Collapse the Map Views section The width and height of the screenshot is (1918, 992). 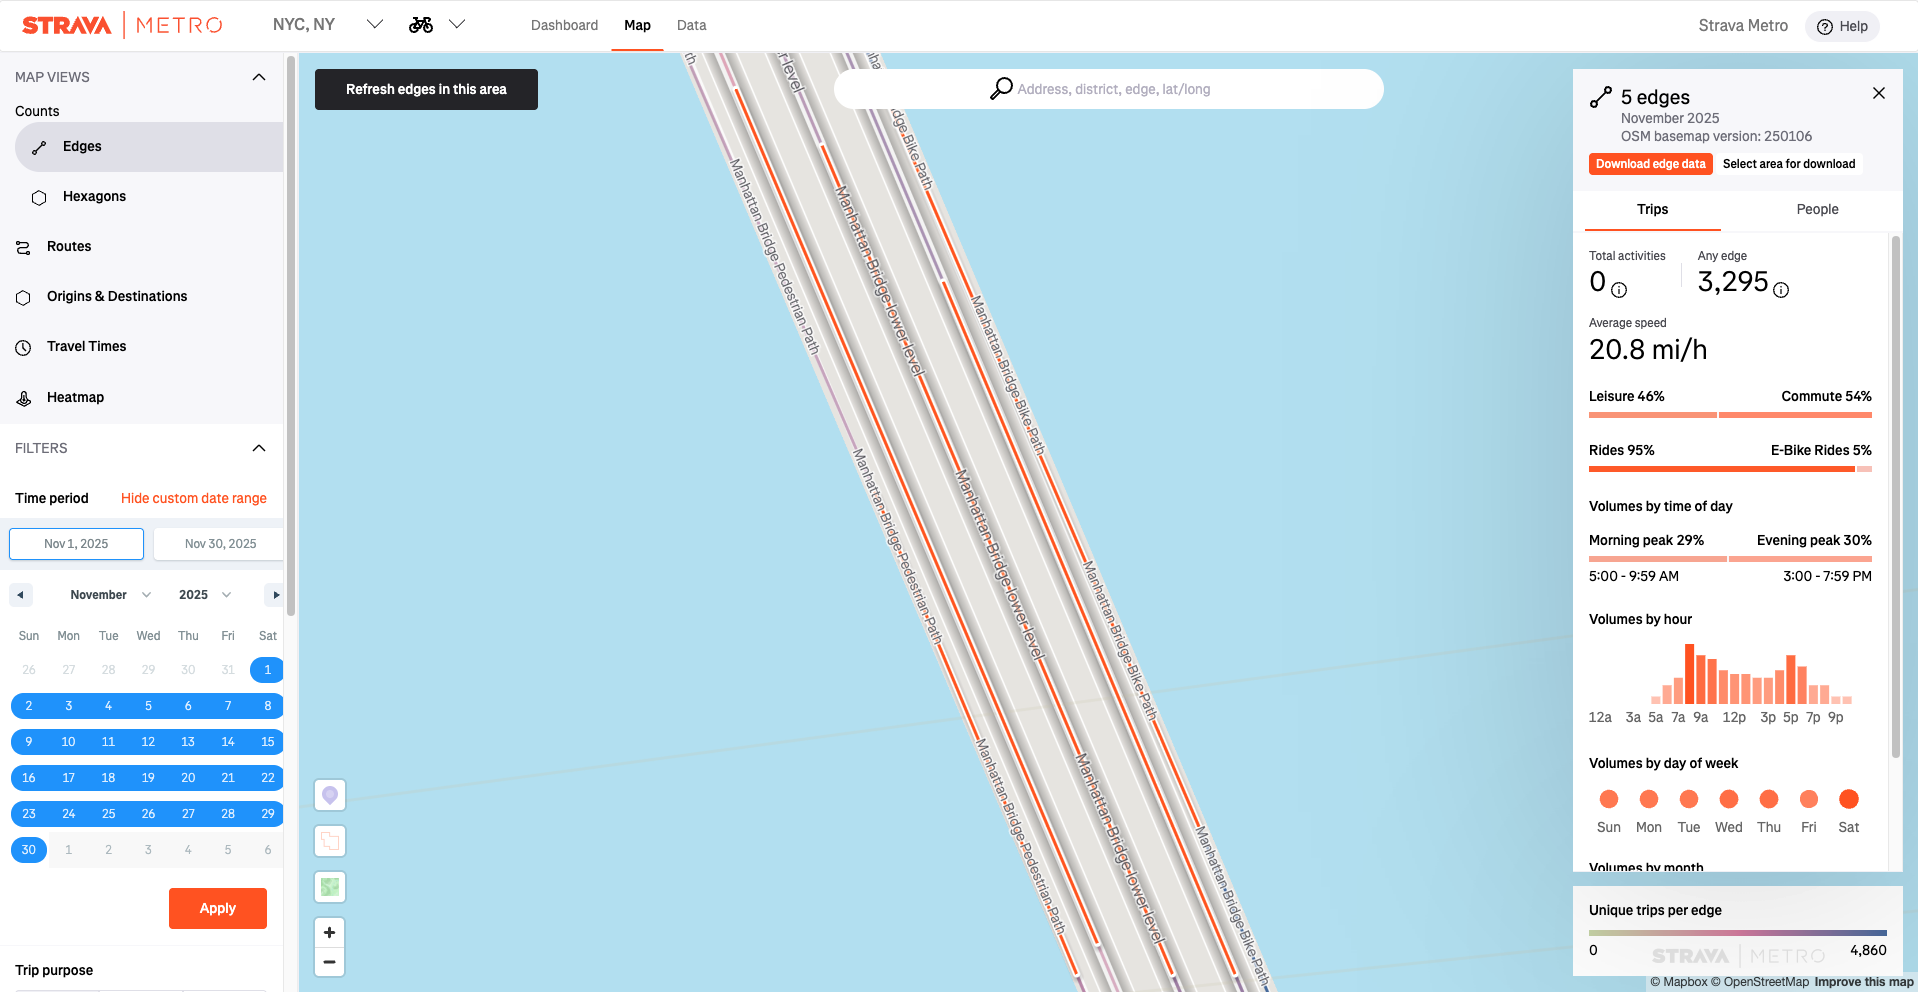259,77
